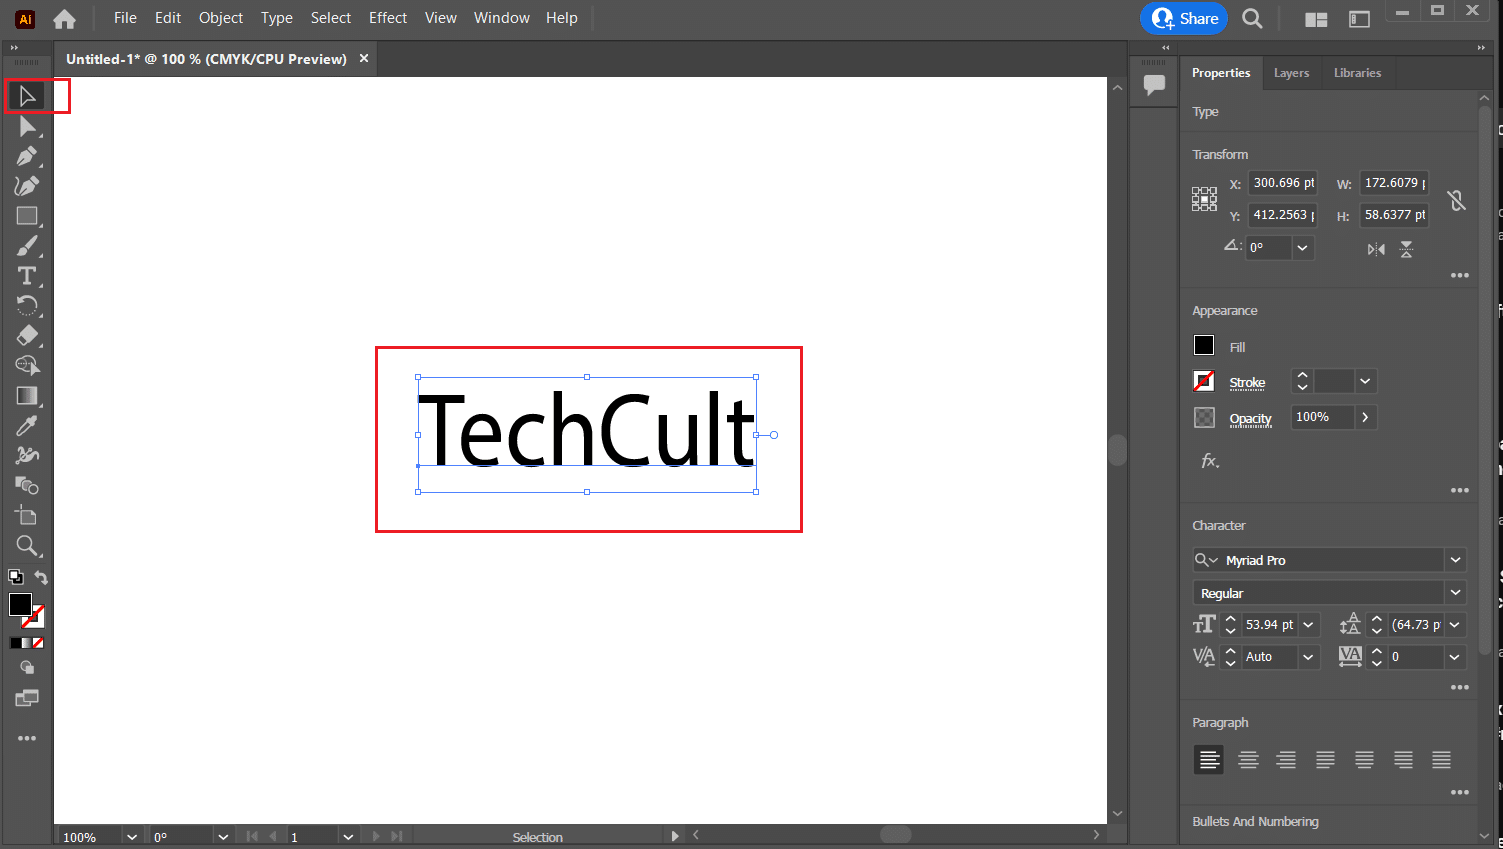
Task: Reset to default fill and stroke
Action: pyautogui.click(x=15, y=577)
